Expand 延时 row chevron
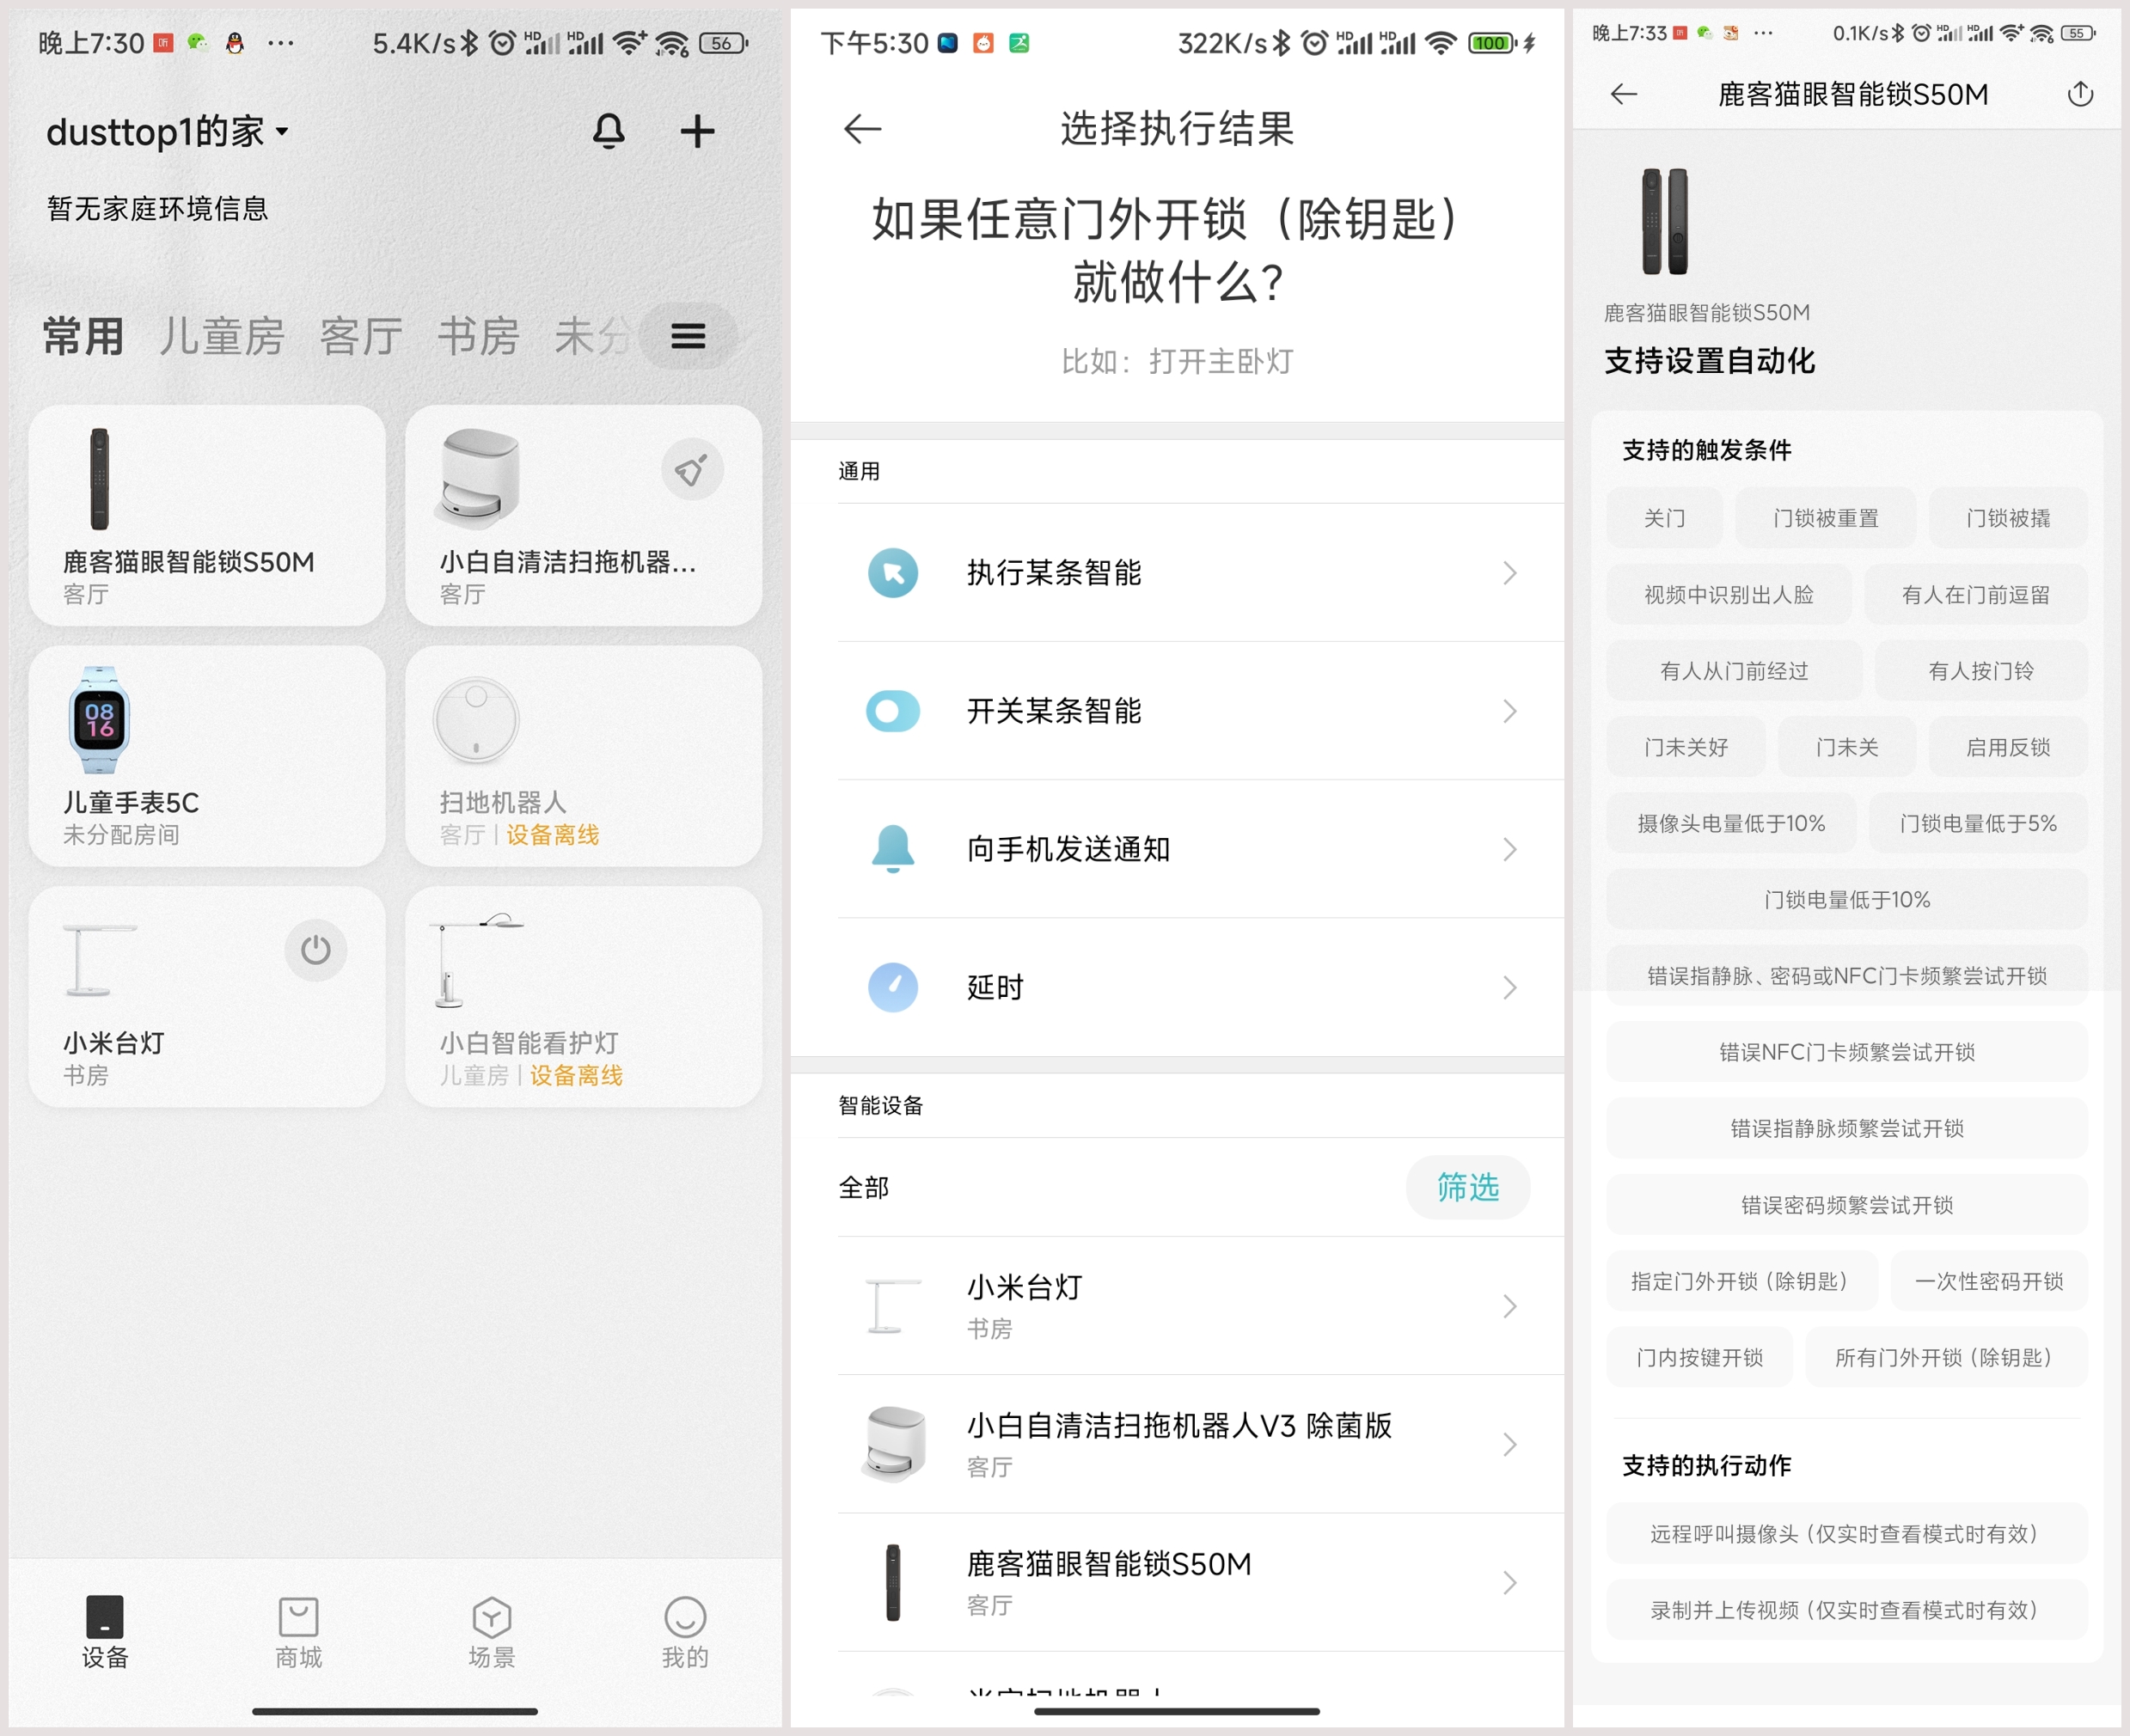Screen dimensions: 2130x1736 1510,987
